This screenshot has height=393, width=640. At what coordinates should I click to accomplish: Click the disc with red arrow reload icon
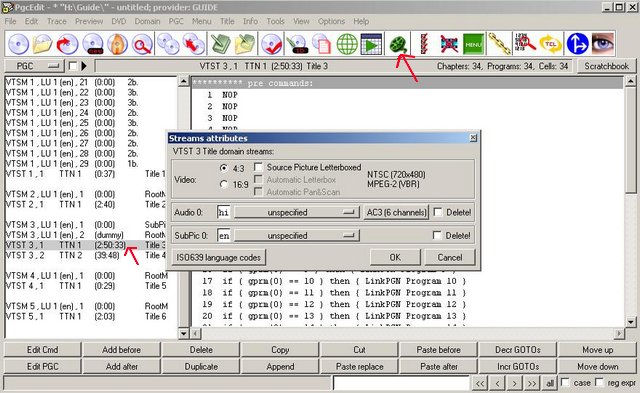tap(67, 44)
